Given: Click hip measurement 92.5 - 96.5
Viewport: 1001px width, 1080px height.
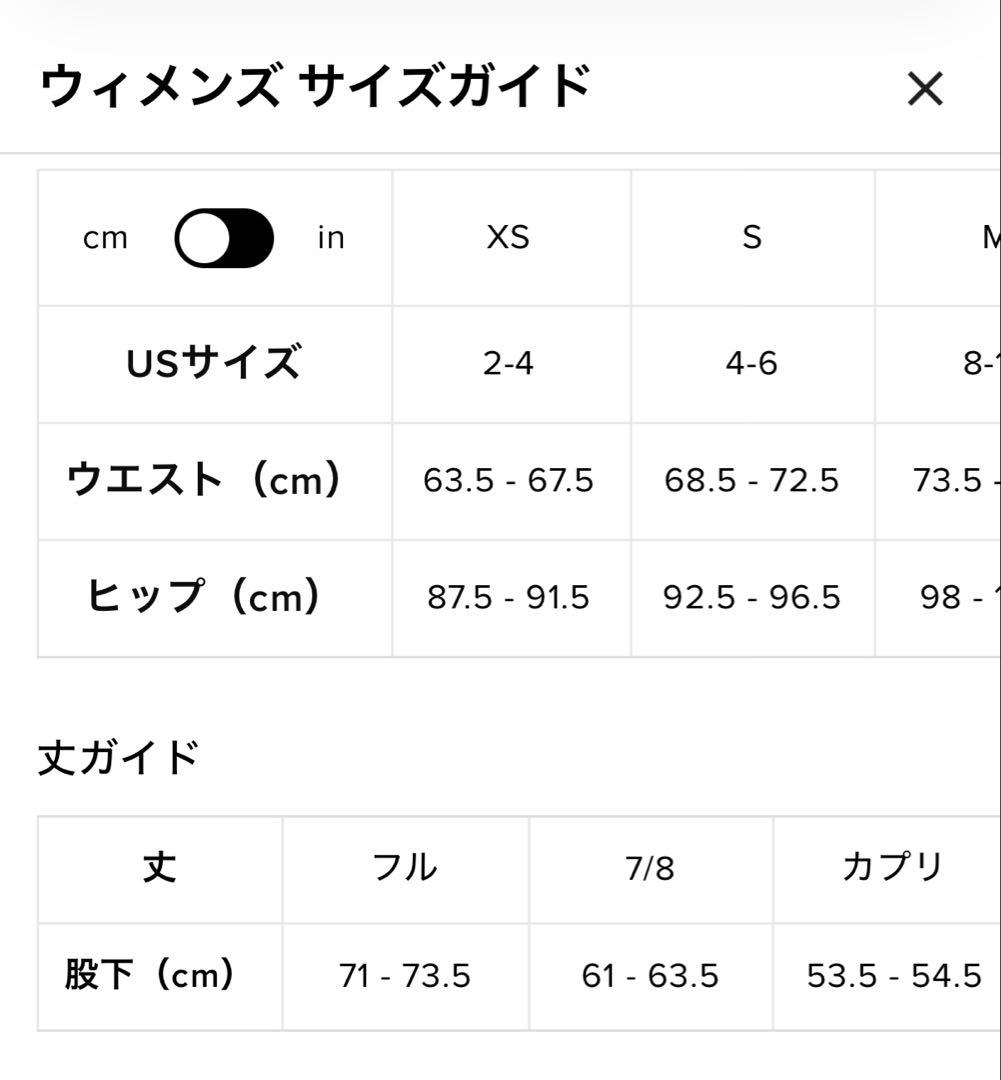Looking at the screenshot, I should (752, 598).
